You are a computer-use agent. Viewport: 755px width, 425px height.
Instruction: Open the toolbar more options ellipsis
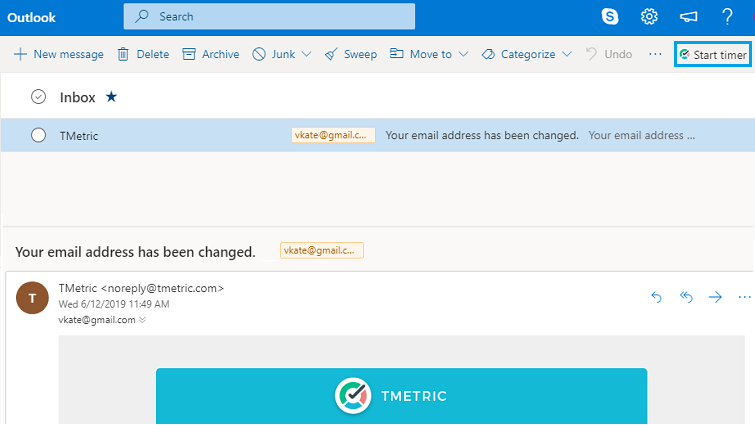[x=655, y=54]
